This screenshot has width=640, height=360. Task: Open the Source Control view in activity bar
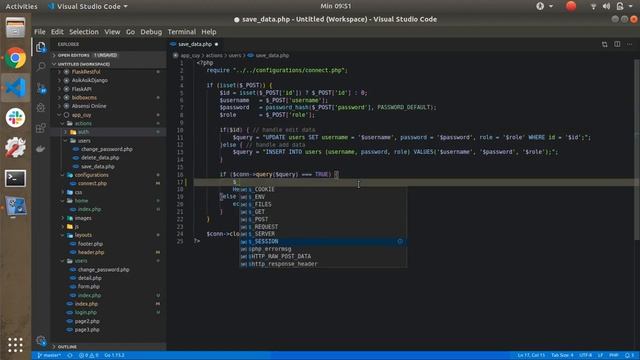tap(41, 88)
